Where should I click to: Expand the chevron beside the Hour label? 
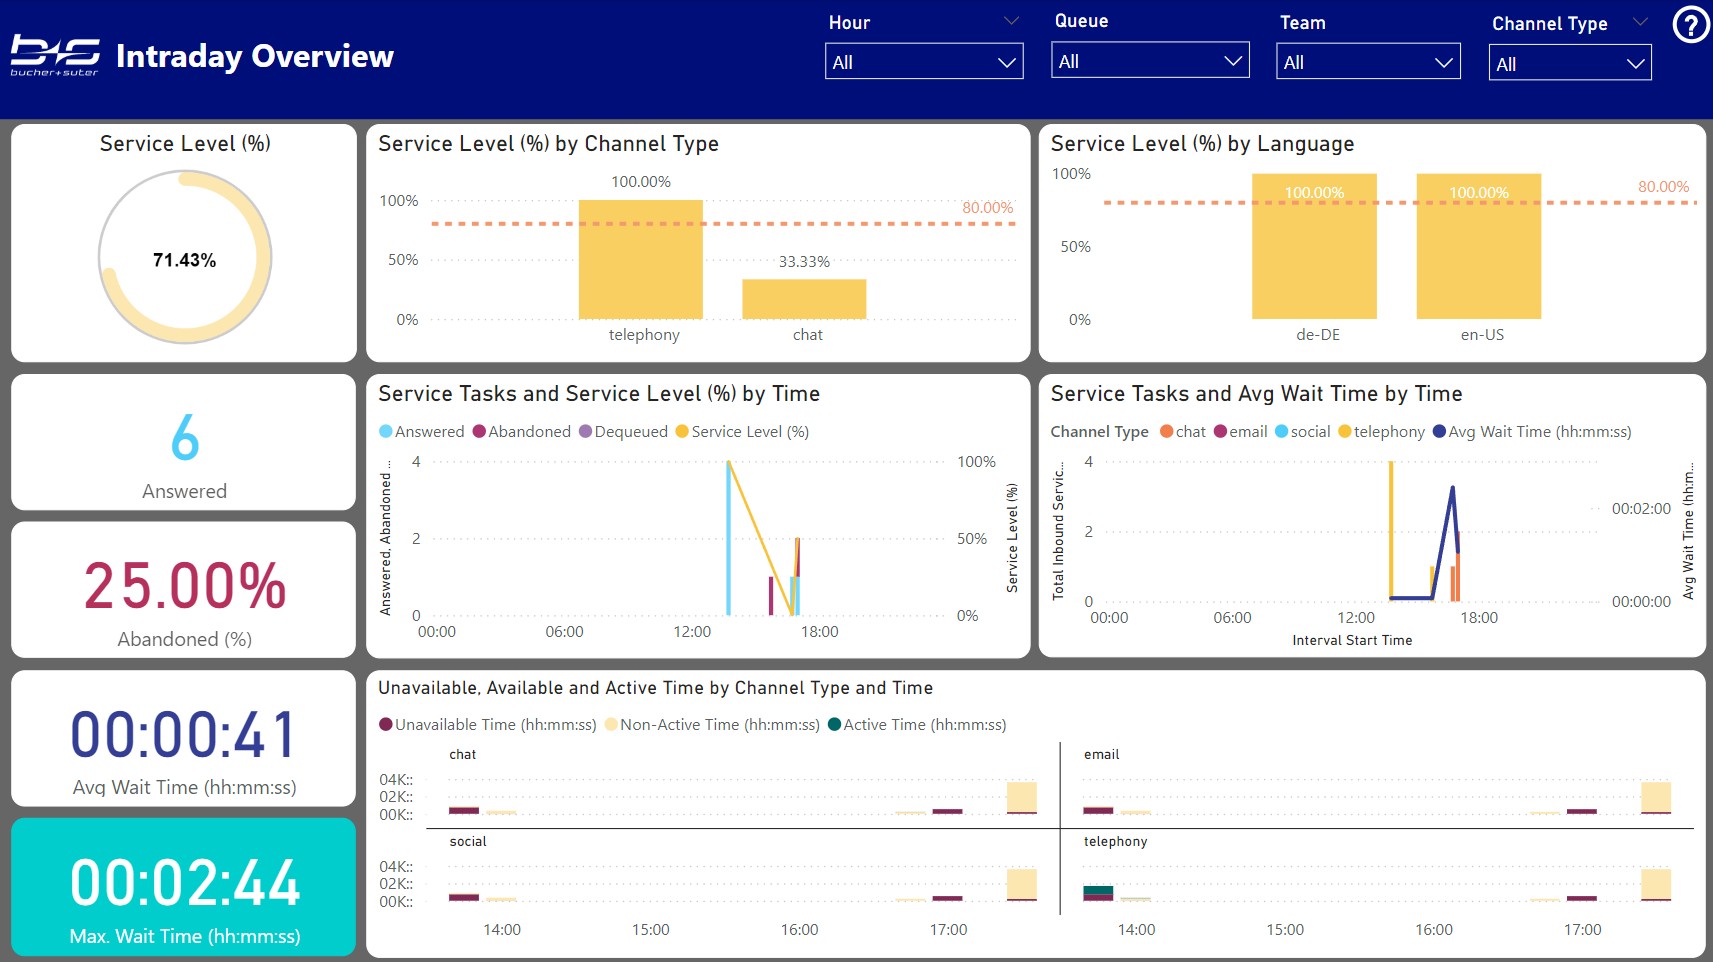[1011, 21]
